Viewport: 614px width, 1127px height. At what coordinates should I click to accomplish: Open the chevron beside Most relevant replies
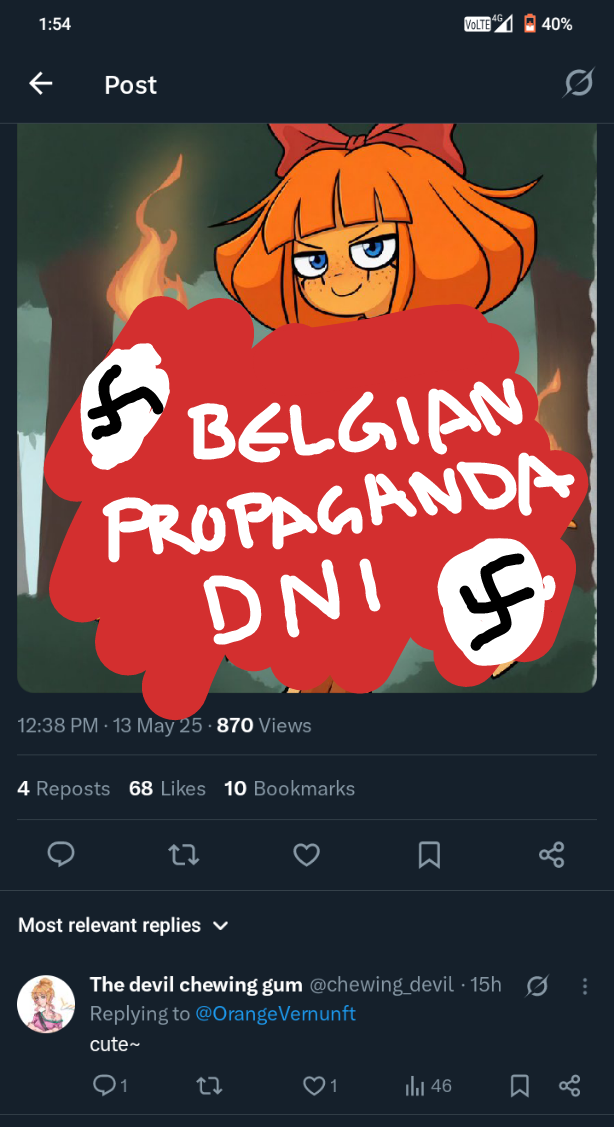tap(221, 926)
